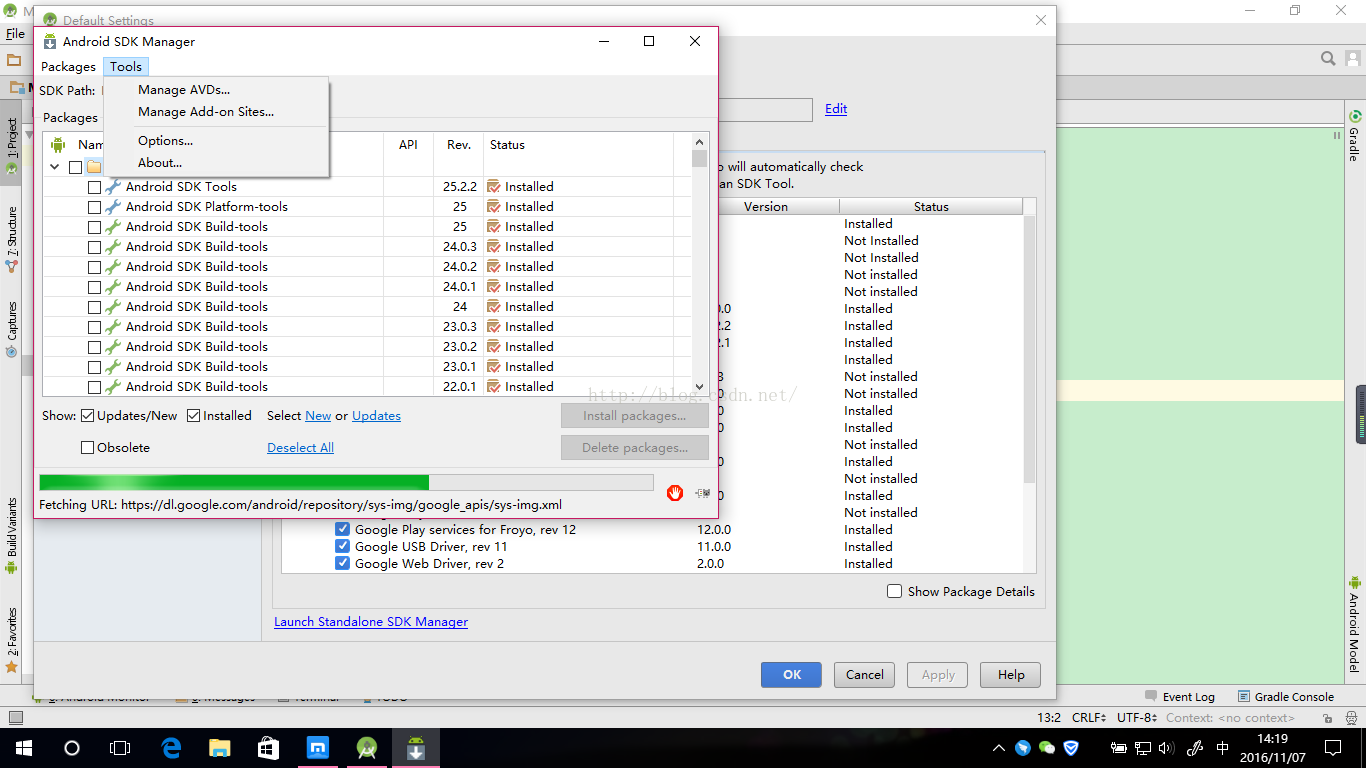Image resolution: width=1366 pixels, height=768 pixels.
Task: Check the Show Package Details box
Action: pyautogui.click(x=894, y=592)
